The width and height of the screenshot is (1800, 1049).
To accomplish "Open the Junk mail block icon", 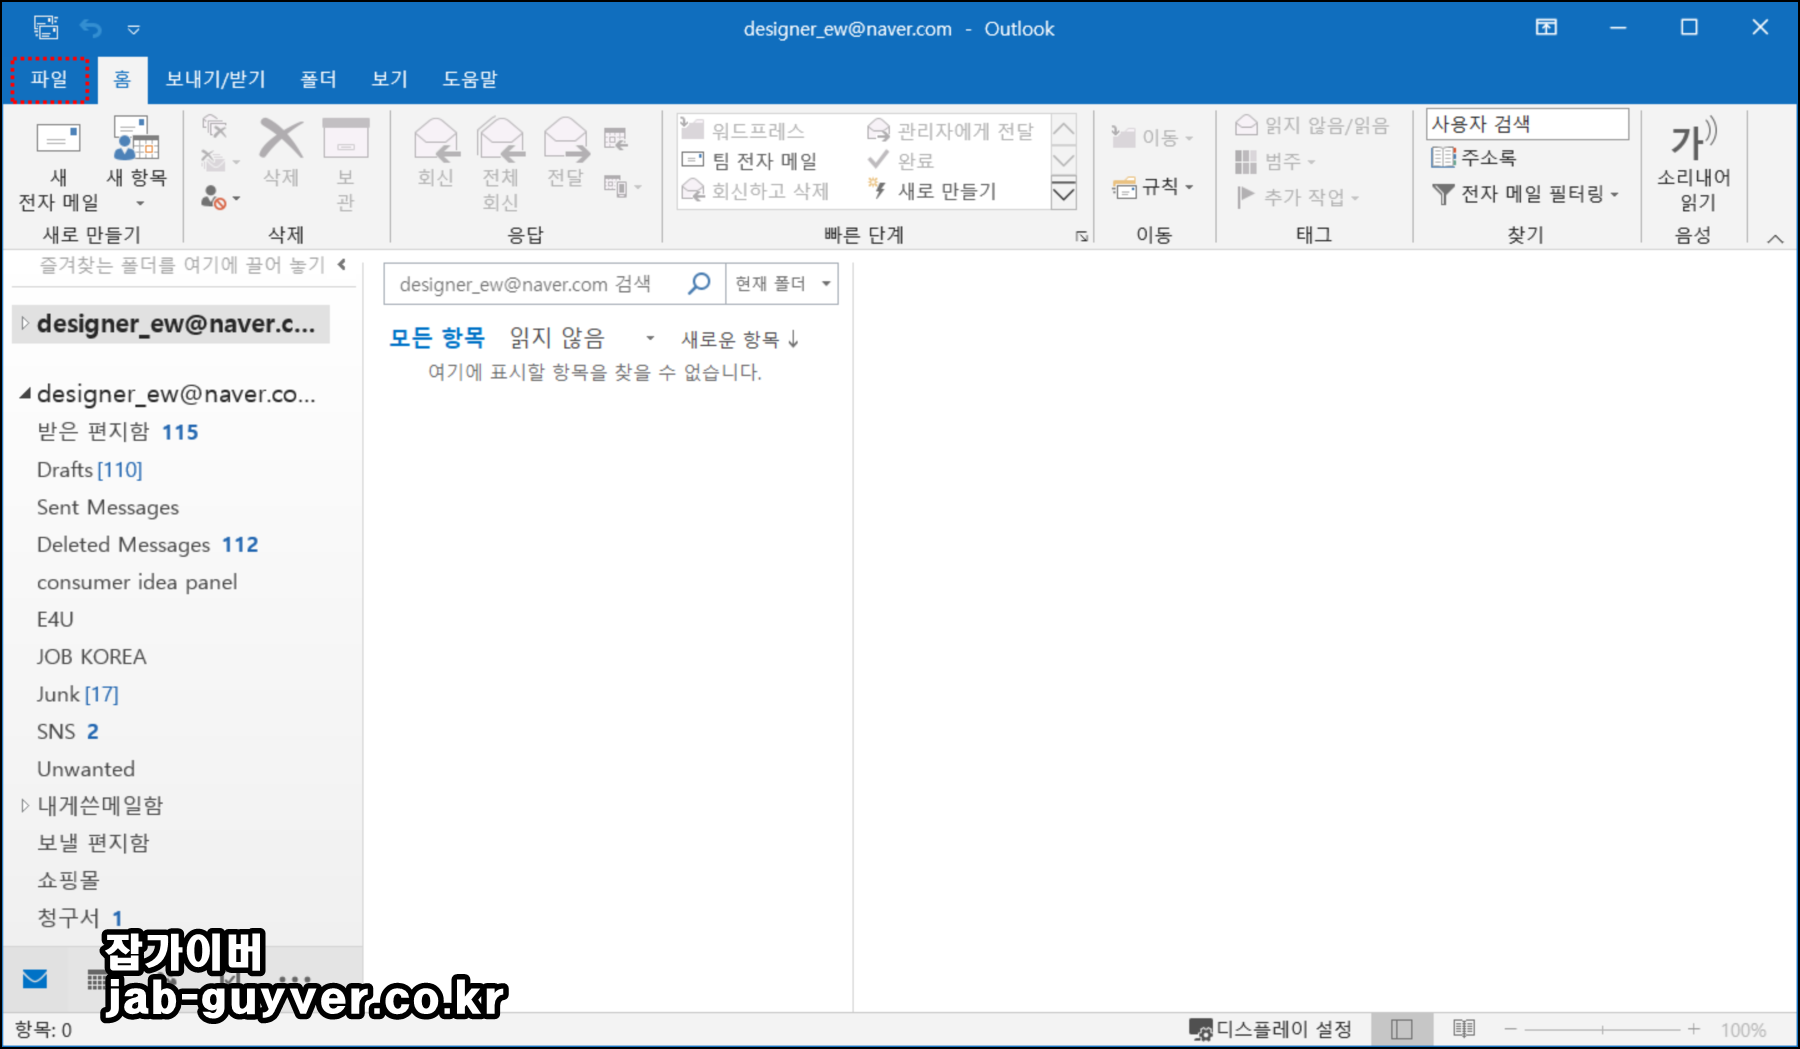I will point(219,197).
